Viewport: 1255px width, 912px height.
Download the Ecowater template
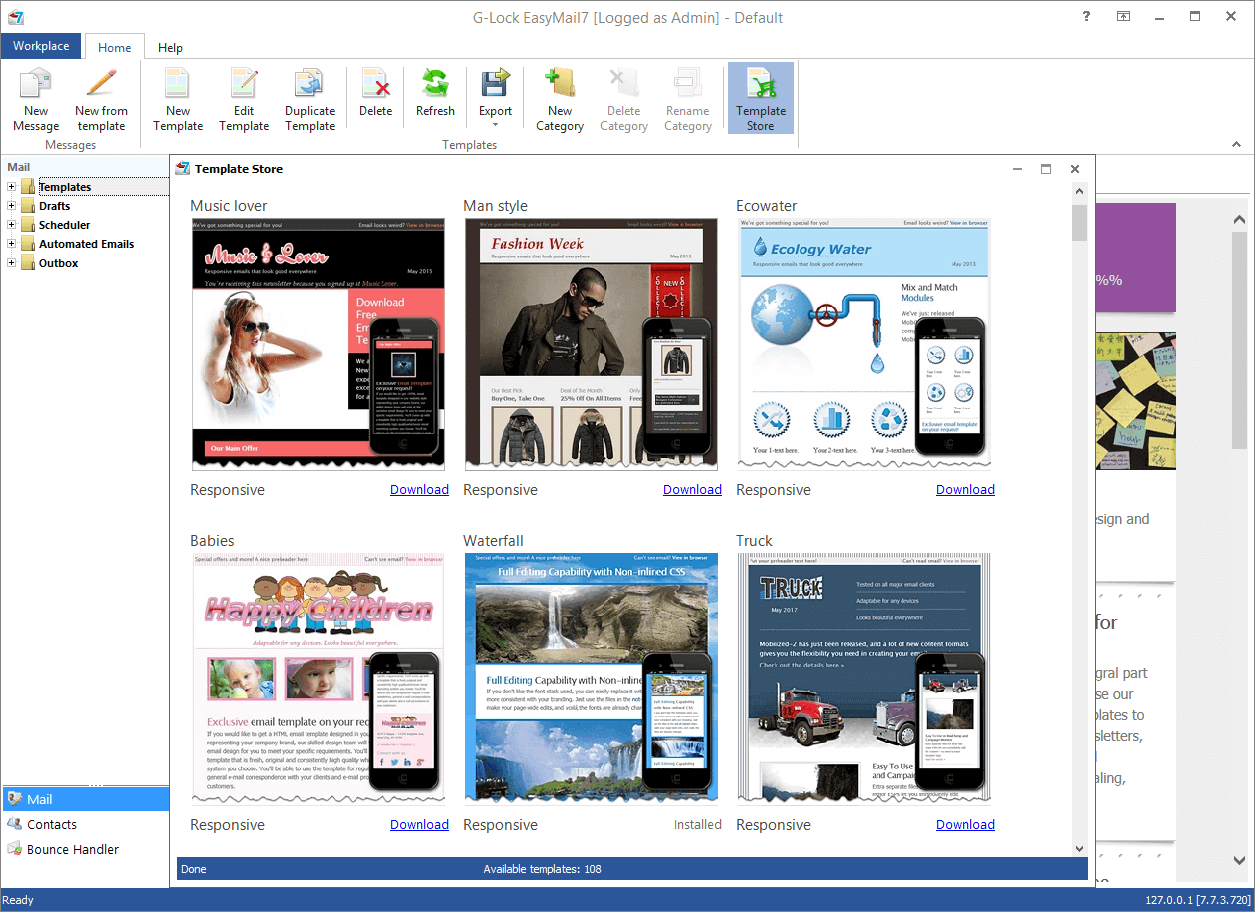point(965,489)
